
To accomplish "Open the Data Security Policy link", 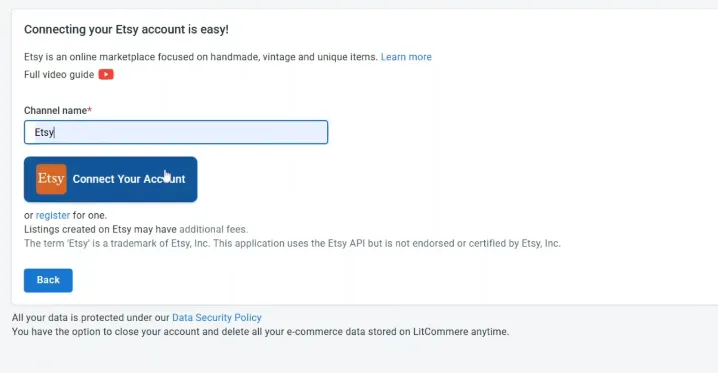I will (217, 318).
